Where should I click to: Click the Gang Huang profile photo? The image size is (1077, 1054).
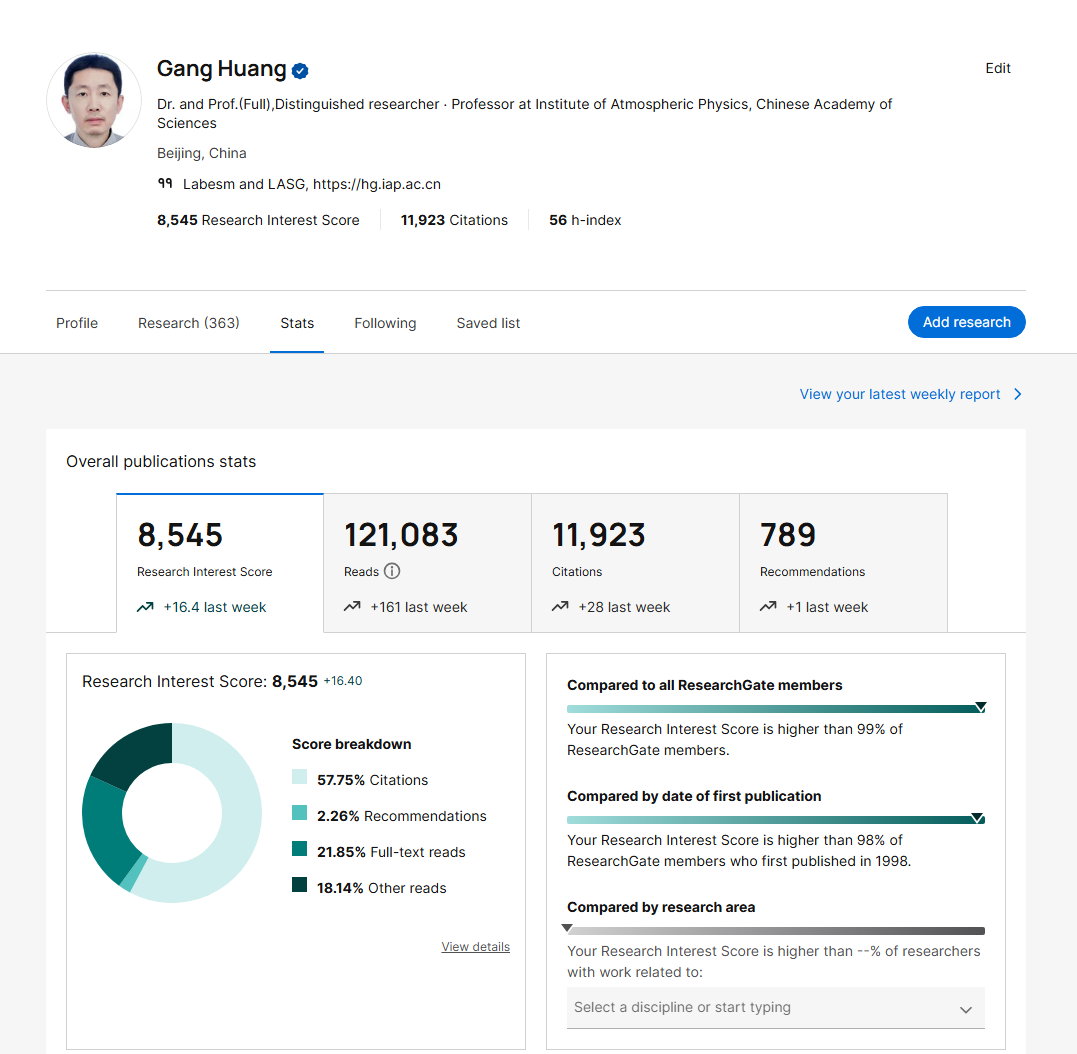coord(94,100)
